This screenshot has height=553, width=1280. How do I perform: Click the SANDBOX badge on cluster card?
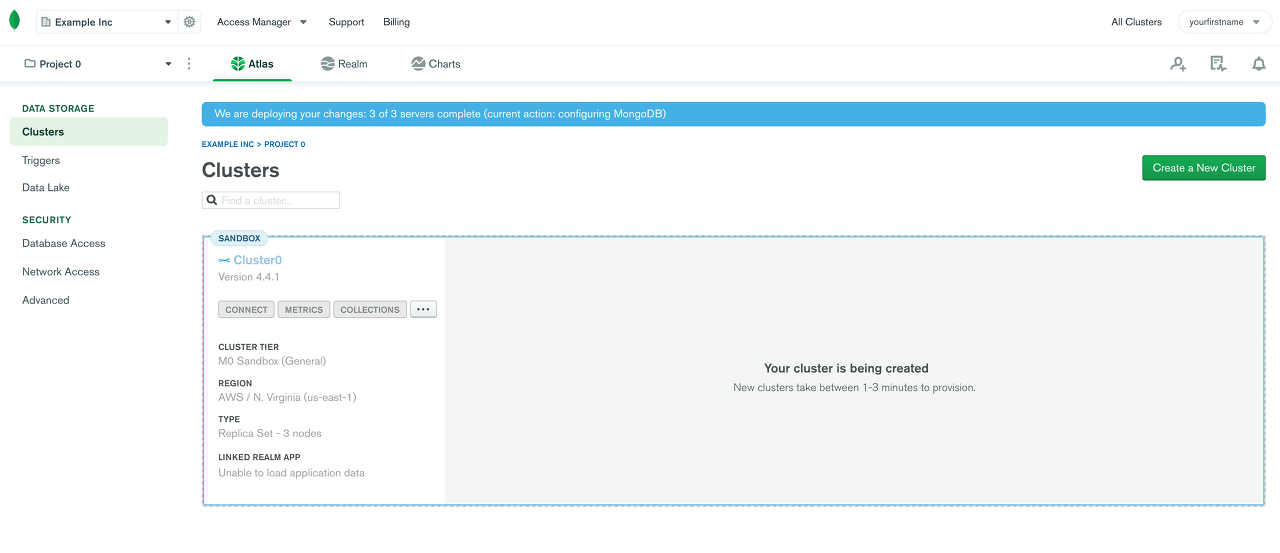click(x=239, y=239)
